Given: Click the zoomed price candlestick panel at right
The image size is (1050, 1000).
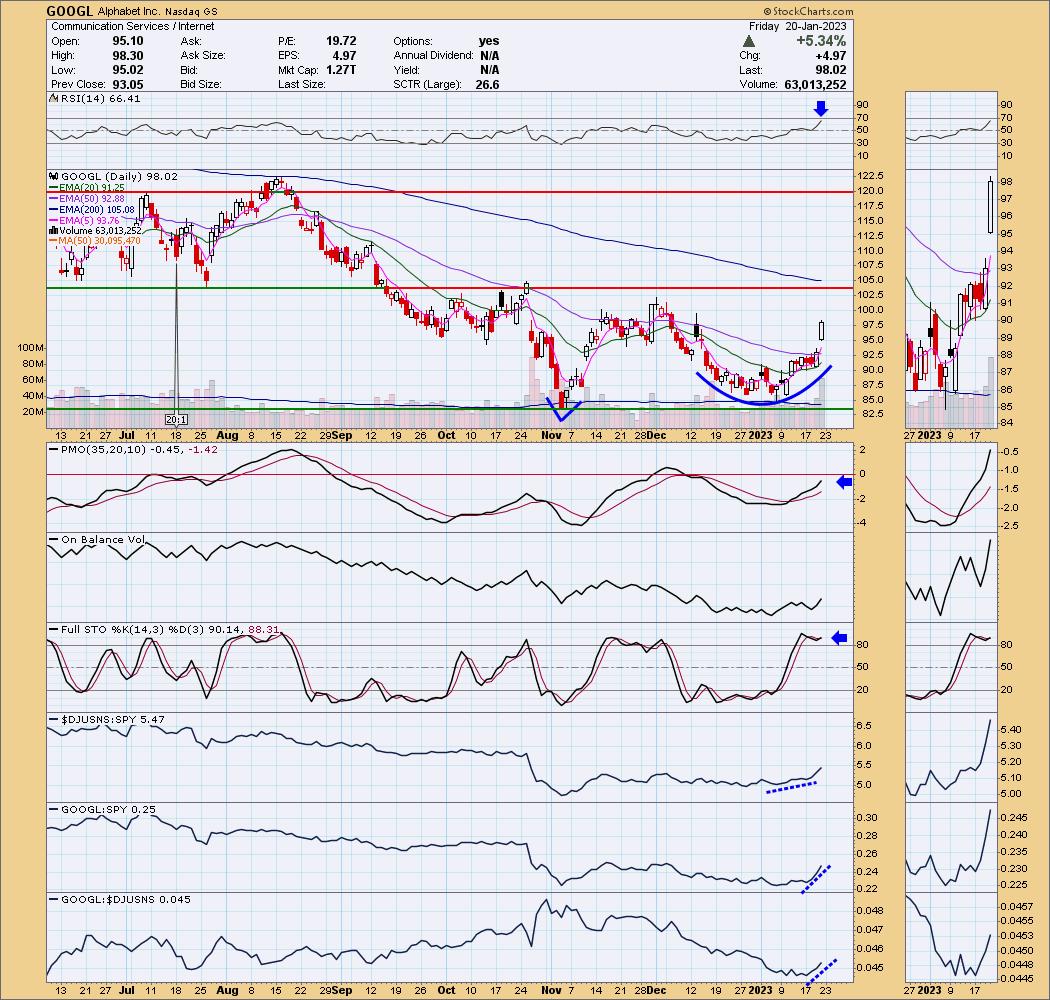Looking at the screenshot, I should coord(950,300).
